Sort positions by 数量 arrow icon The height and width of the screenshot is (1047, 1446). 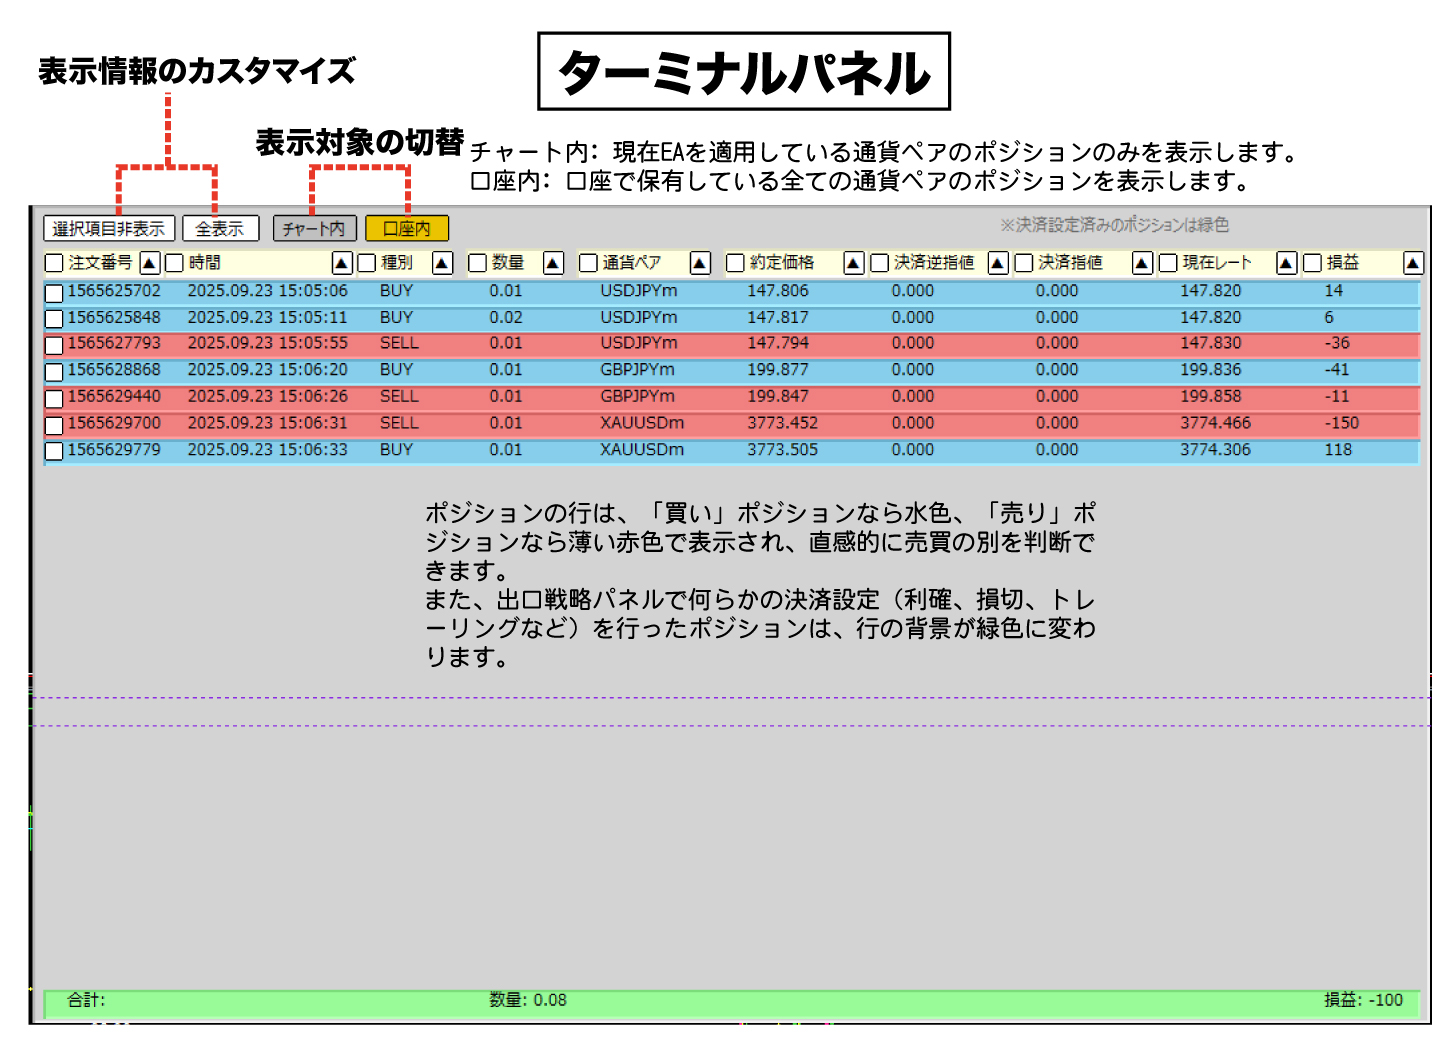point(553,263)
